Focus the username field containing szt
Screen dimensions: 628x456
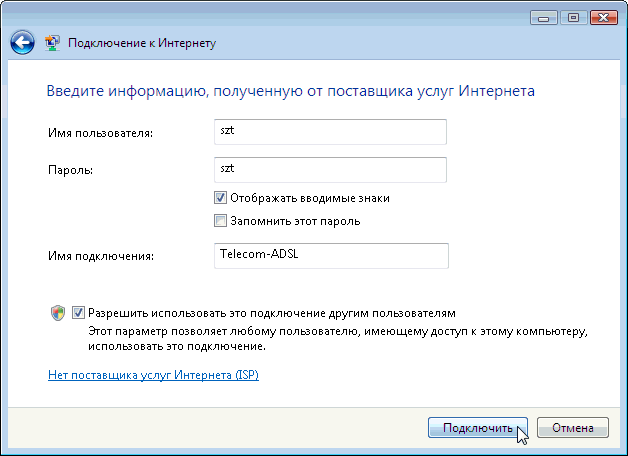[x=330, y=132]
